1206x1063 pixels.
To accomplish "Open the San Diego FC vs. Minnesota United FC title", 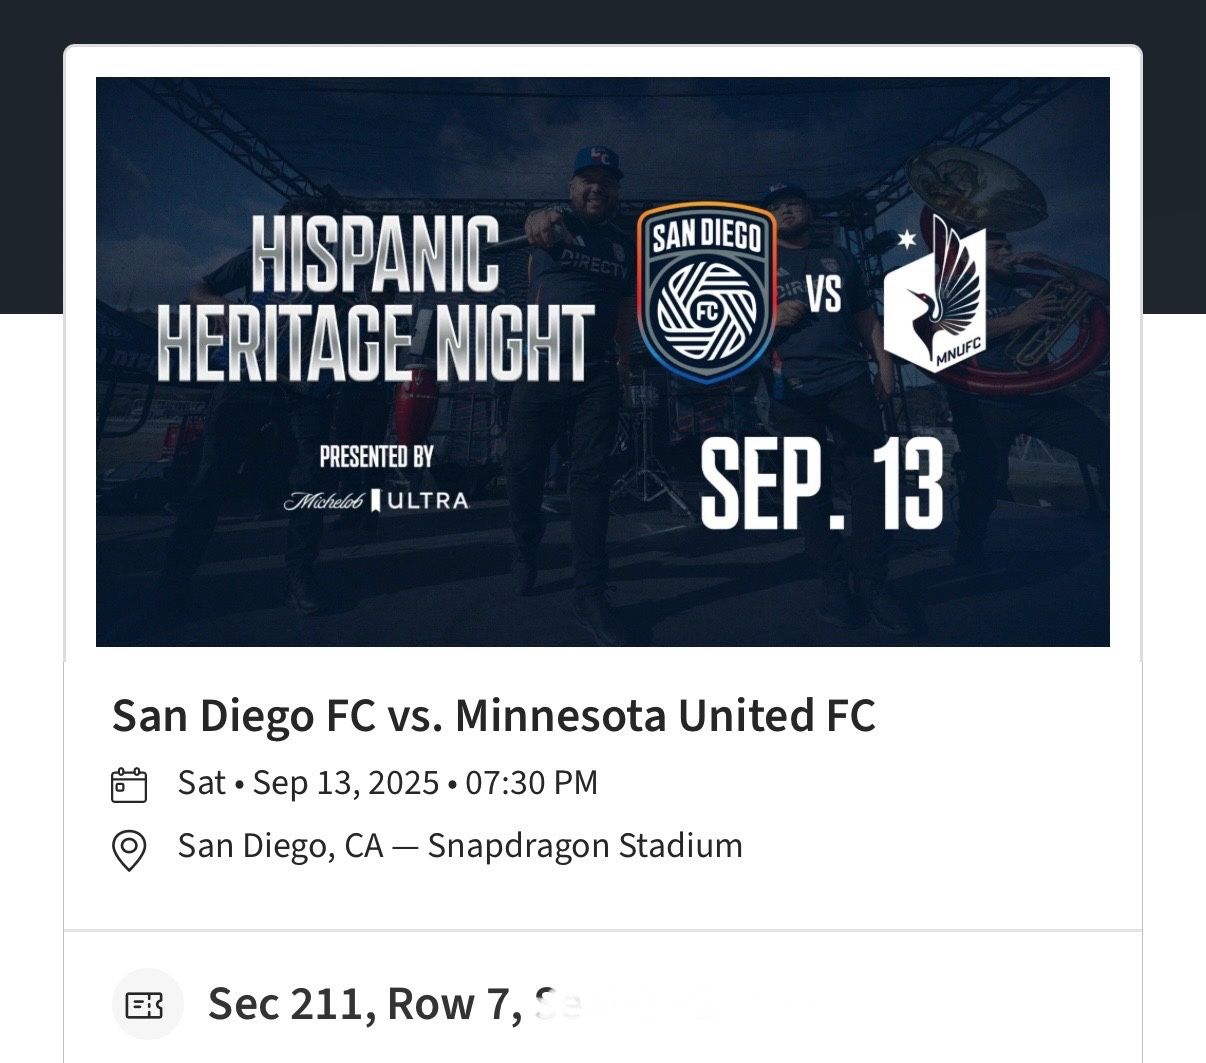I will point(493,716).
